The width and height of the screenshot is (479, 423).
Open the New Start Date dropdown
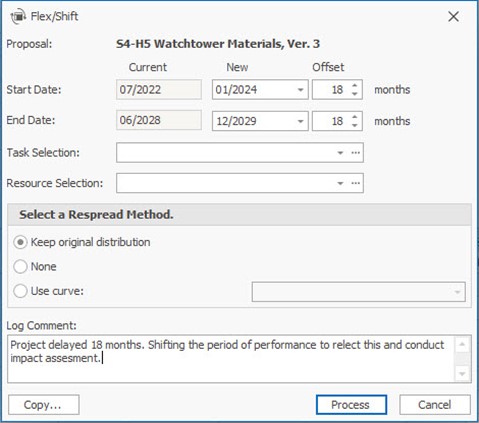300,90
